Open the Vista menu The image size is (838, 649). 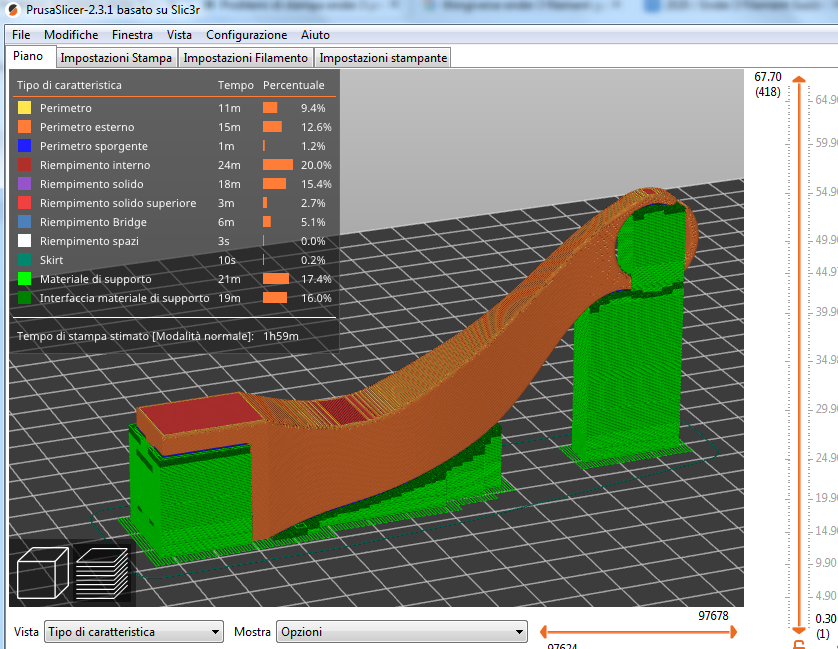[x=179, y=35]
